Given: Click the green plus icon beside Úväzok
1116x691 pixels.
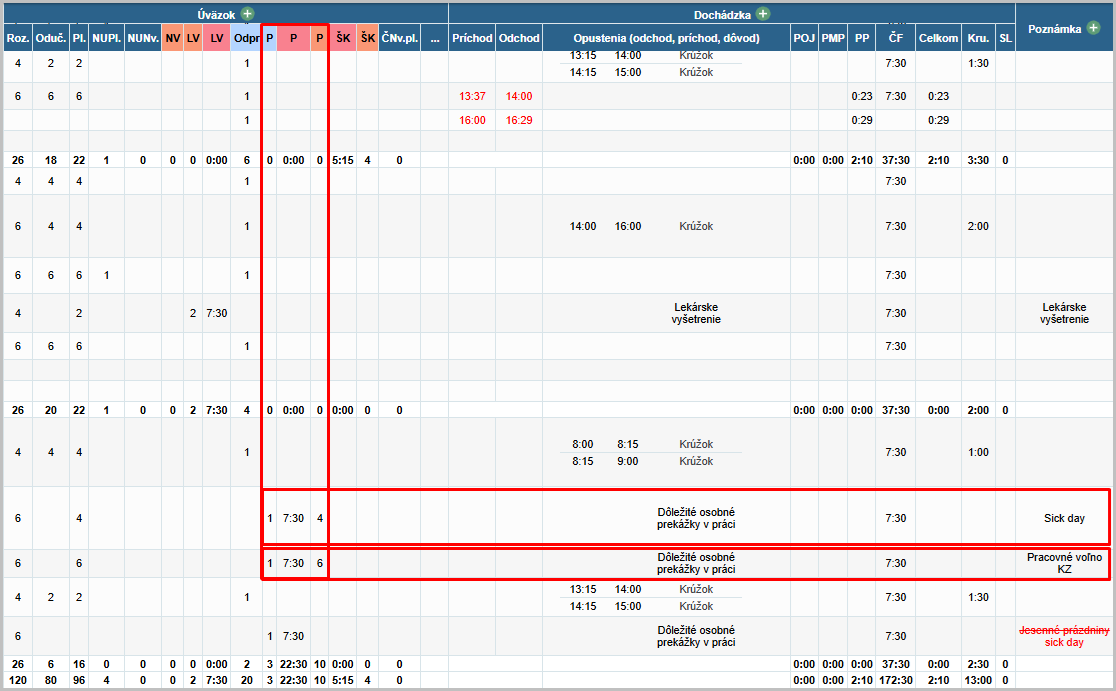Looking at the screenshot, I should click(247, 15).
